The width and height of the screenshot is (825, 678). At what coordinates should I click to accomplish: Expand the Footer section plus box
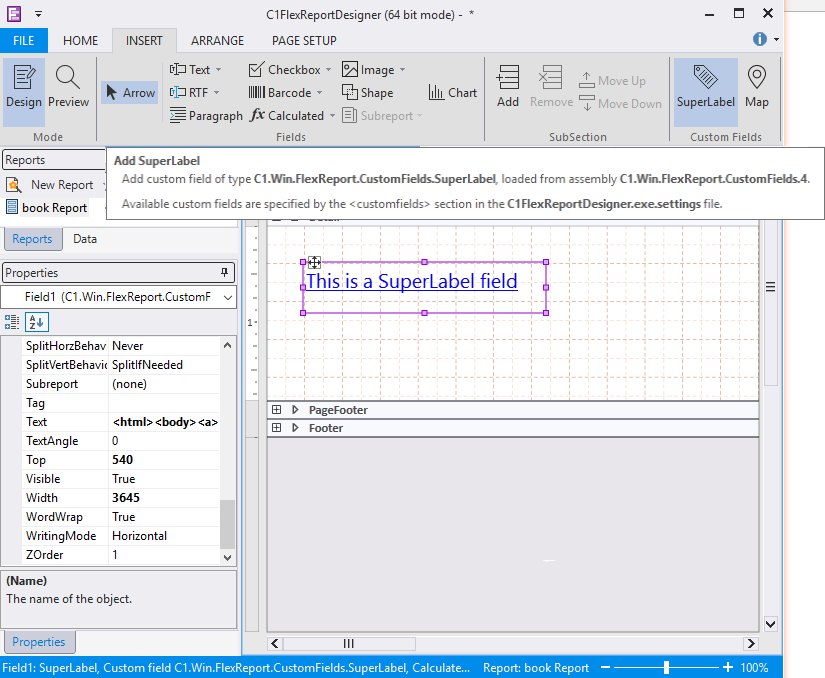coord(276,428)
